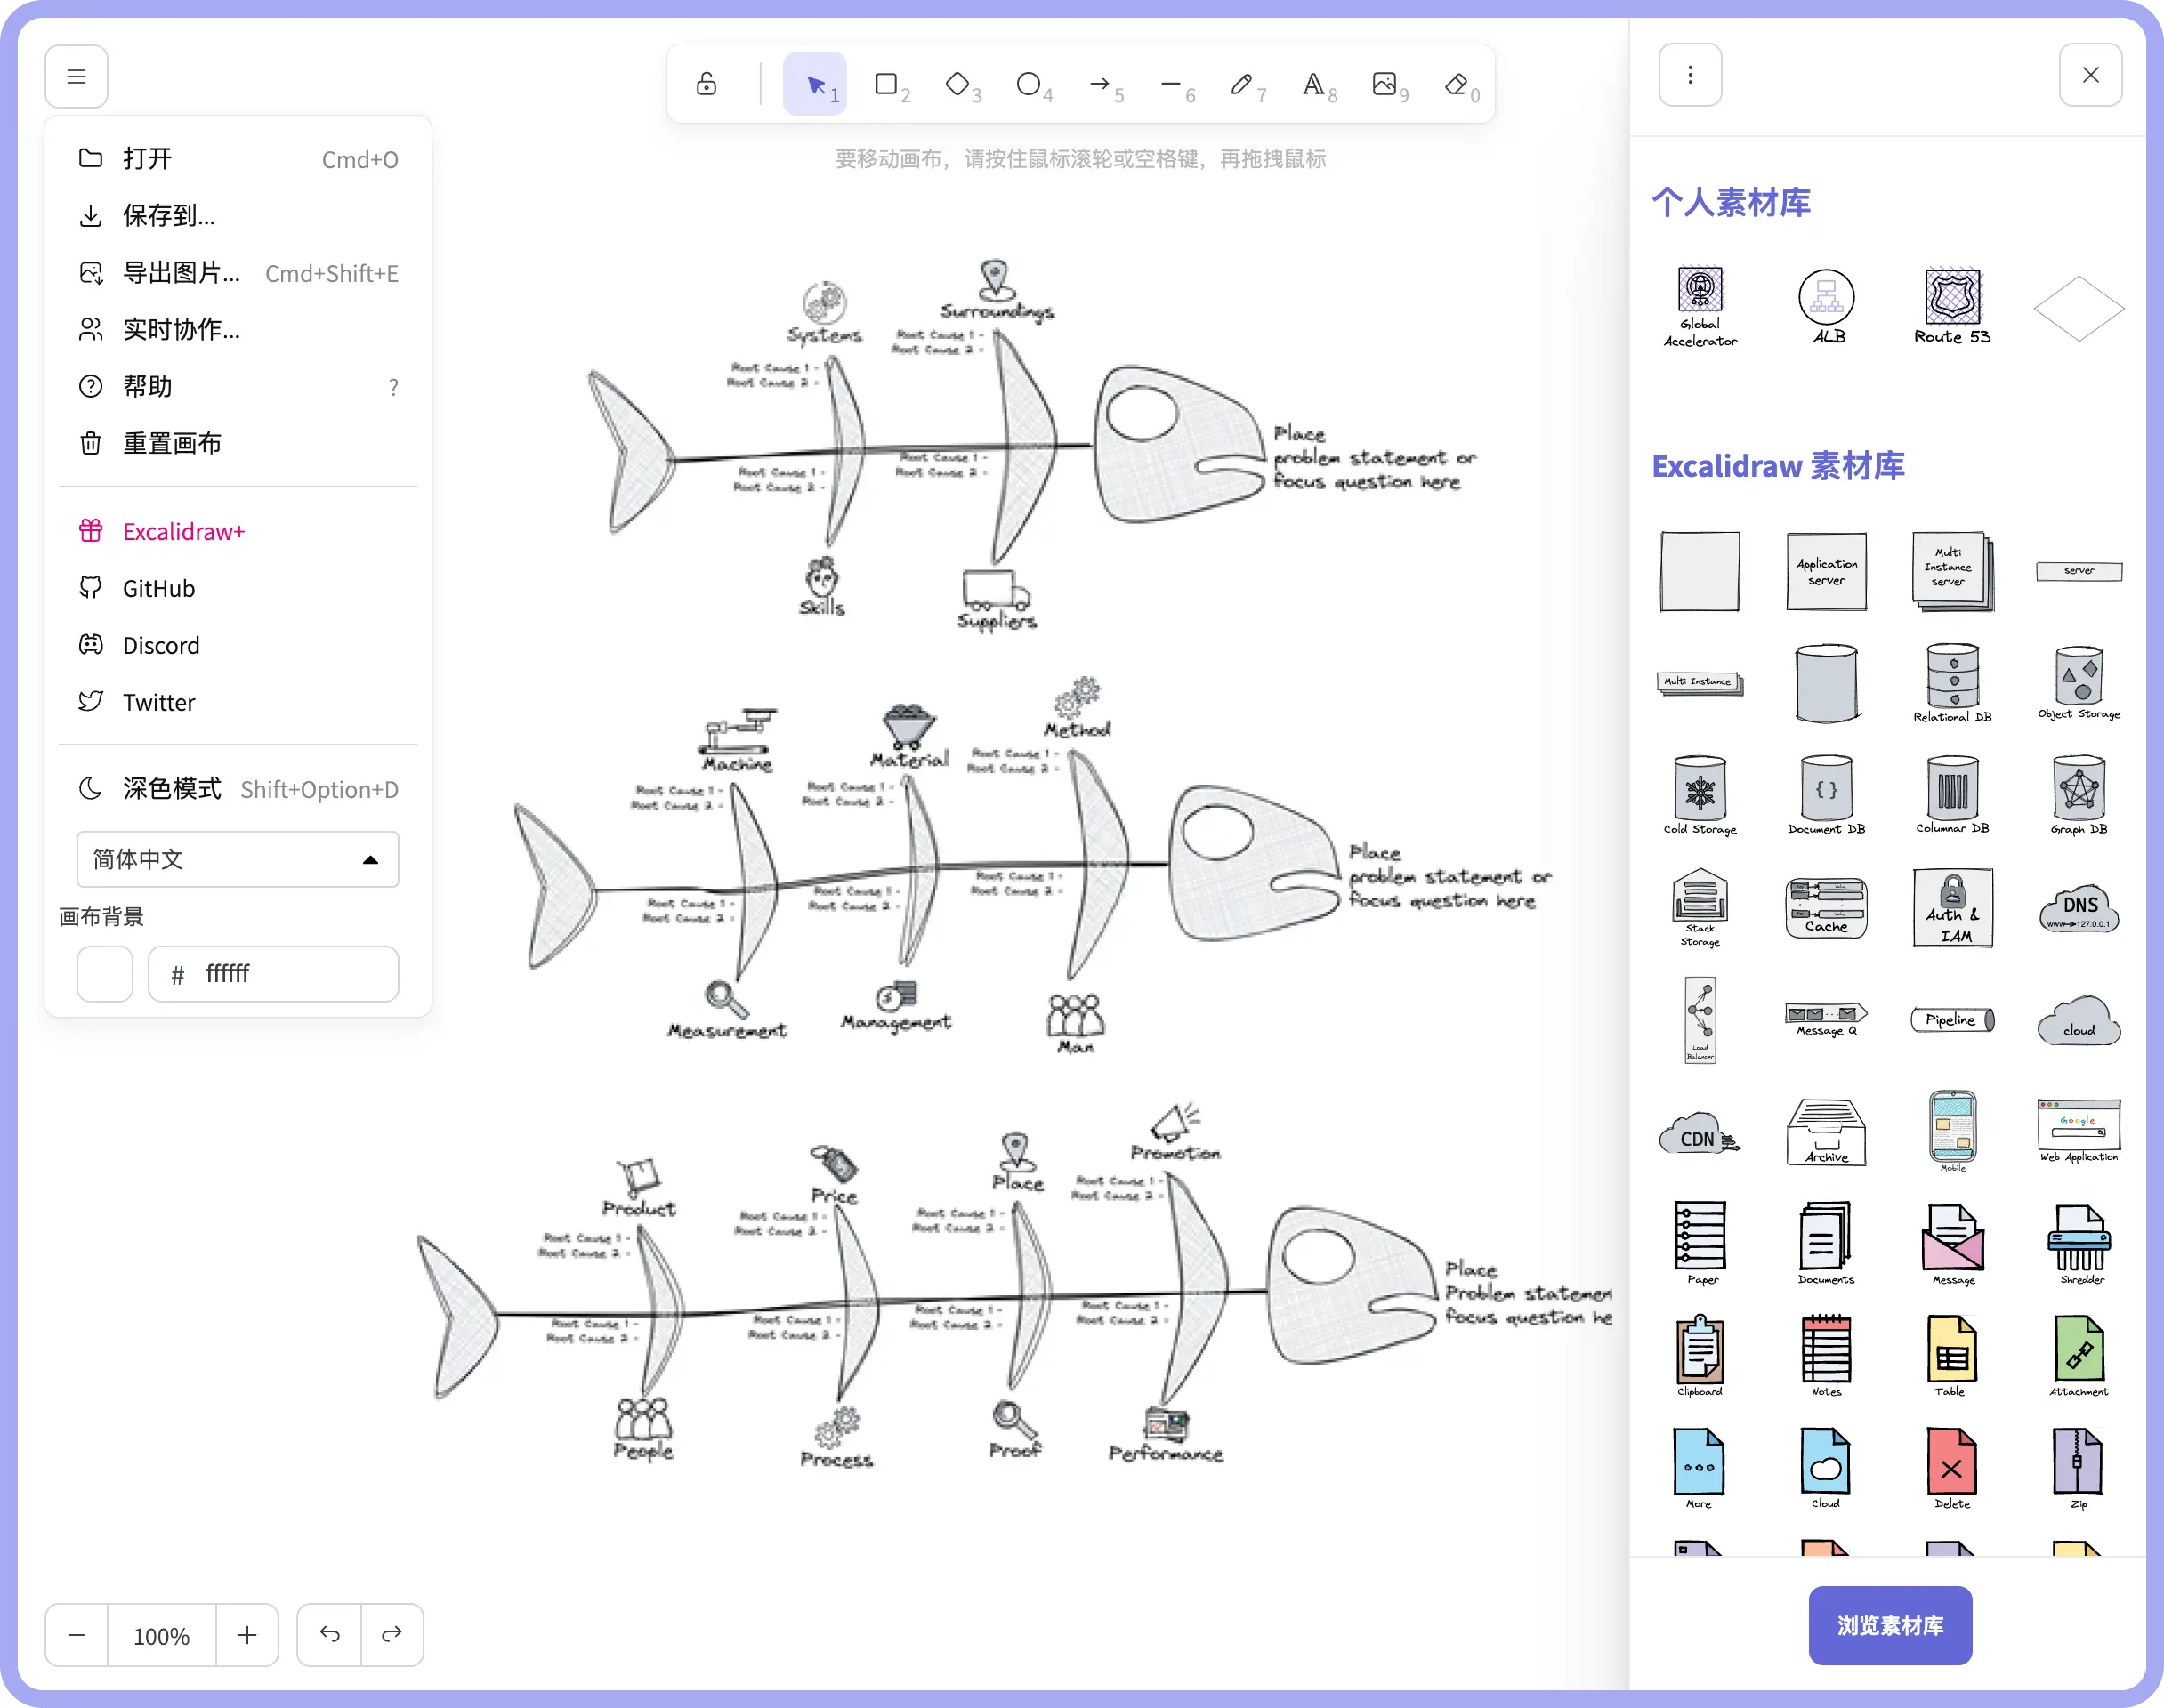Open the GitHub link
This screenshot has height=1708, width=2164.
pyautogui.click(x=159, y=589)
